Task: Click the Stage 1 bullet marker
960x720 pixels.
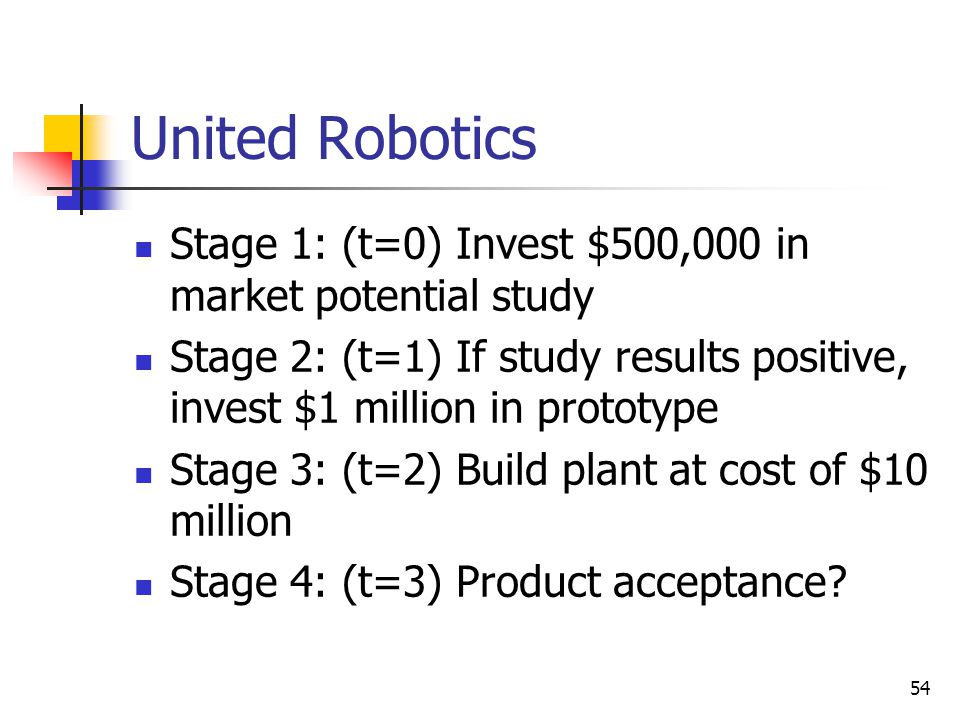Action: (x=143, y=249)
